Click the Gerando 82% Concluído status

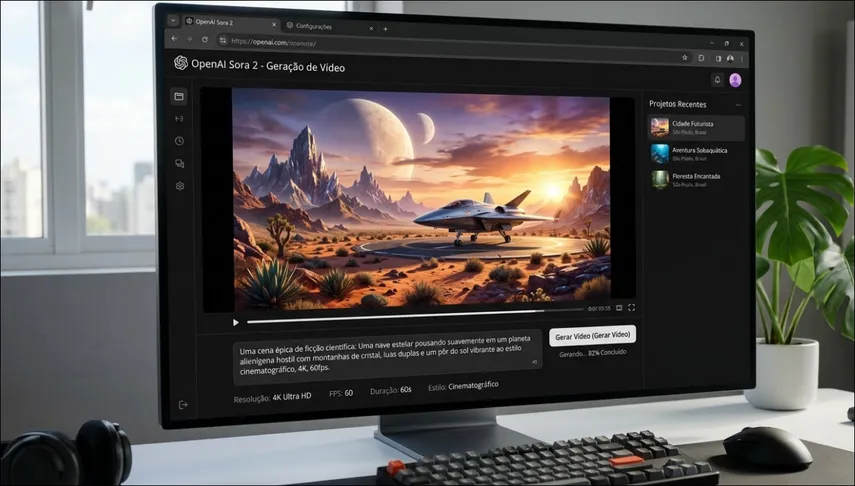pos(592,353)
